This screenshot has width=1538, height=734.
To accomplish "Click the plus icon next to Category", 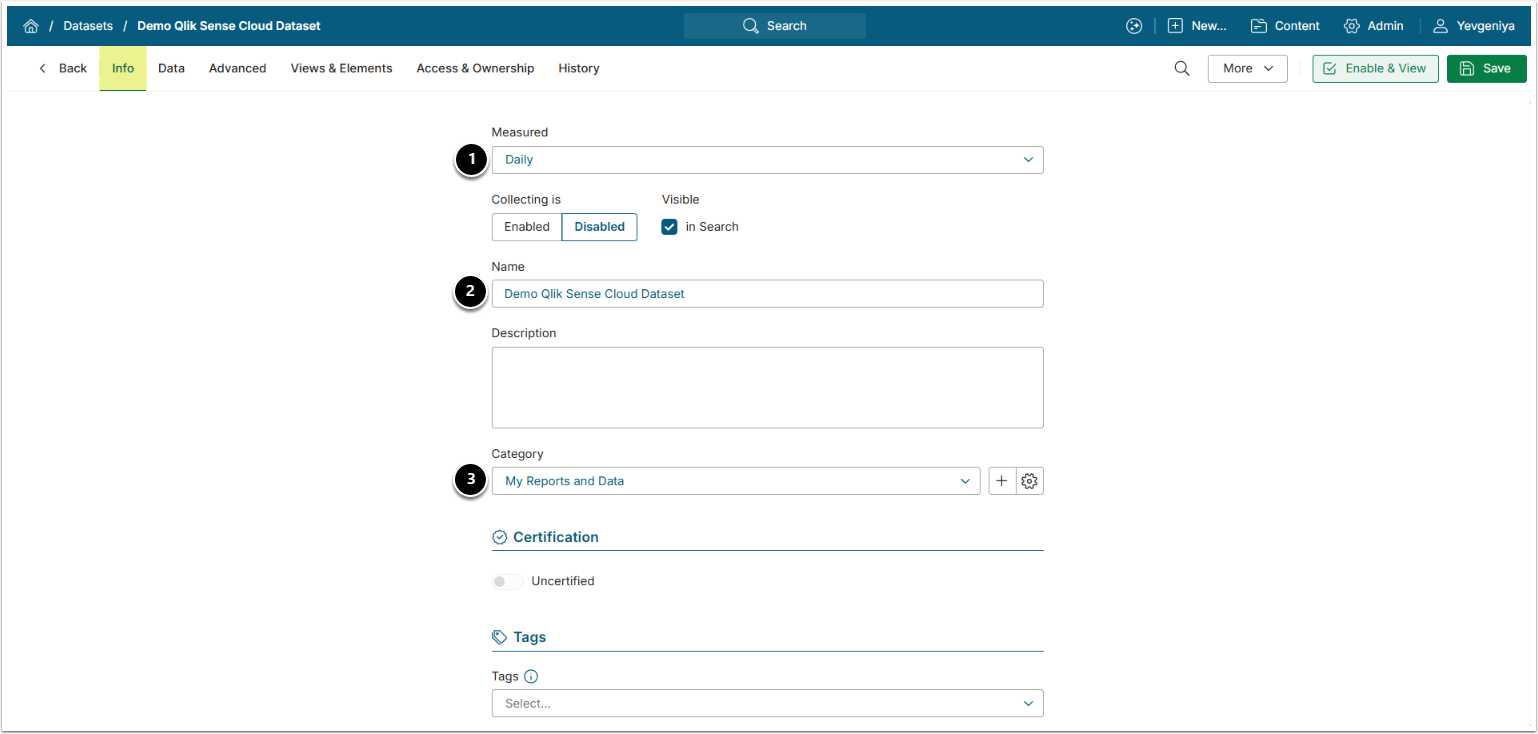I will click(1001, 481).
